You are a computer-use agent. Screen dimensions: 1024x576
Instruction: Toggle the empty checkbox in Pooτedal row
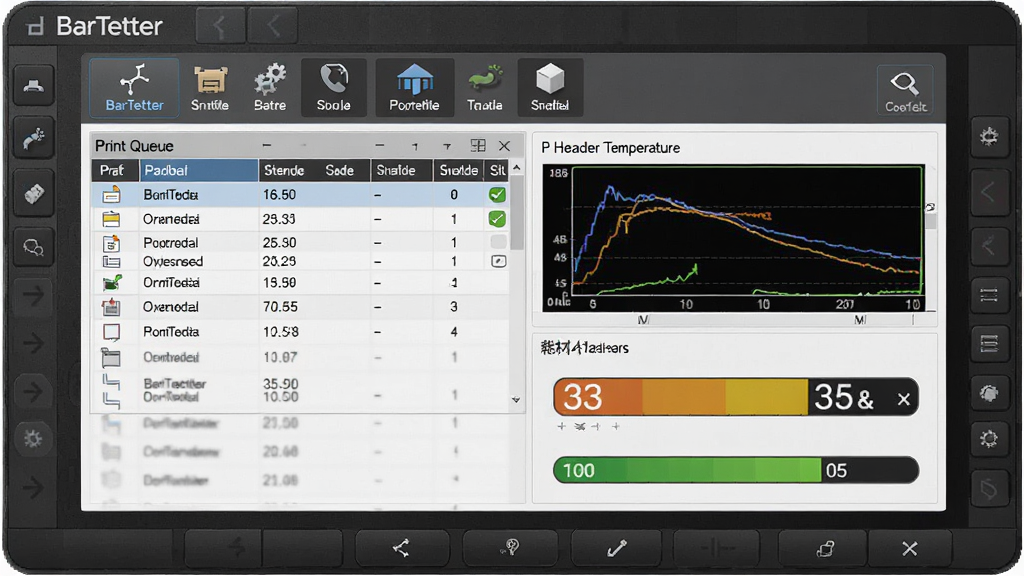click(498, 242)
